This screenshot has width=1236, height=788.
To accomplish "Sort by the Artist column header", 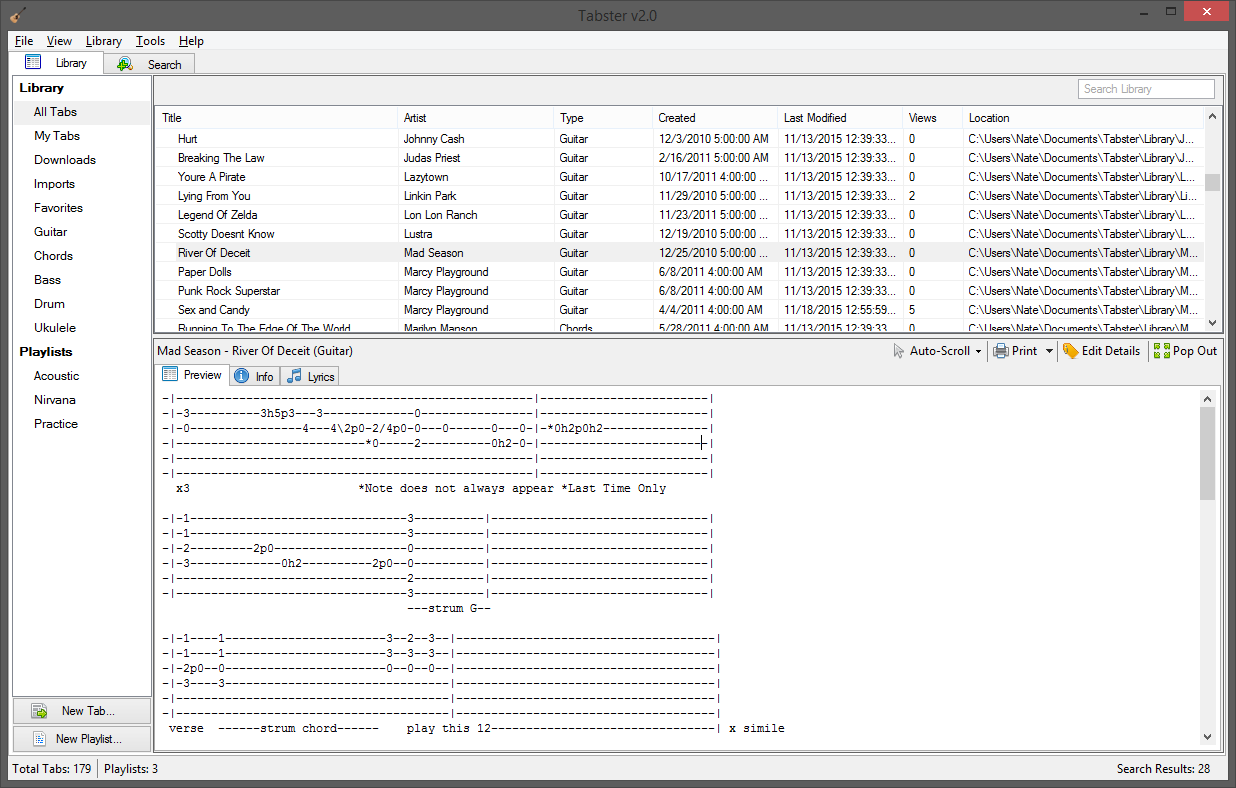I will click(x=476, y=118).
